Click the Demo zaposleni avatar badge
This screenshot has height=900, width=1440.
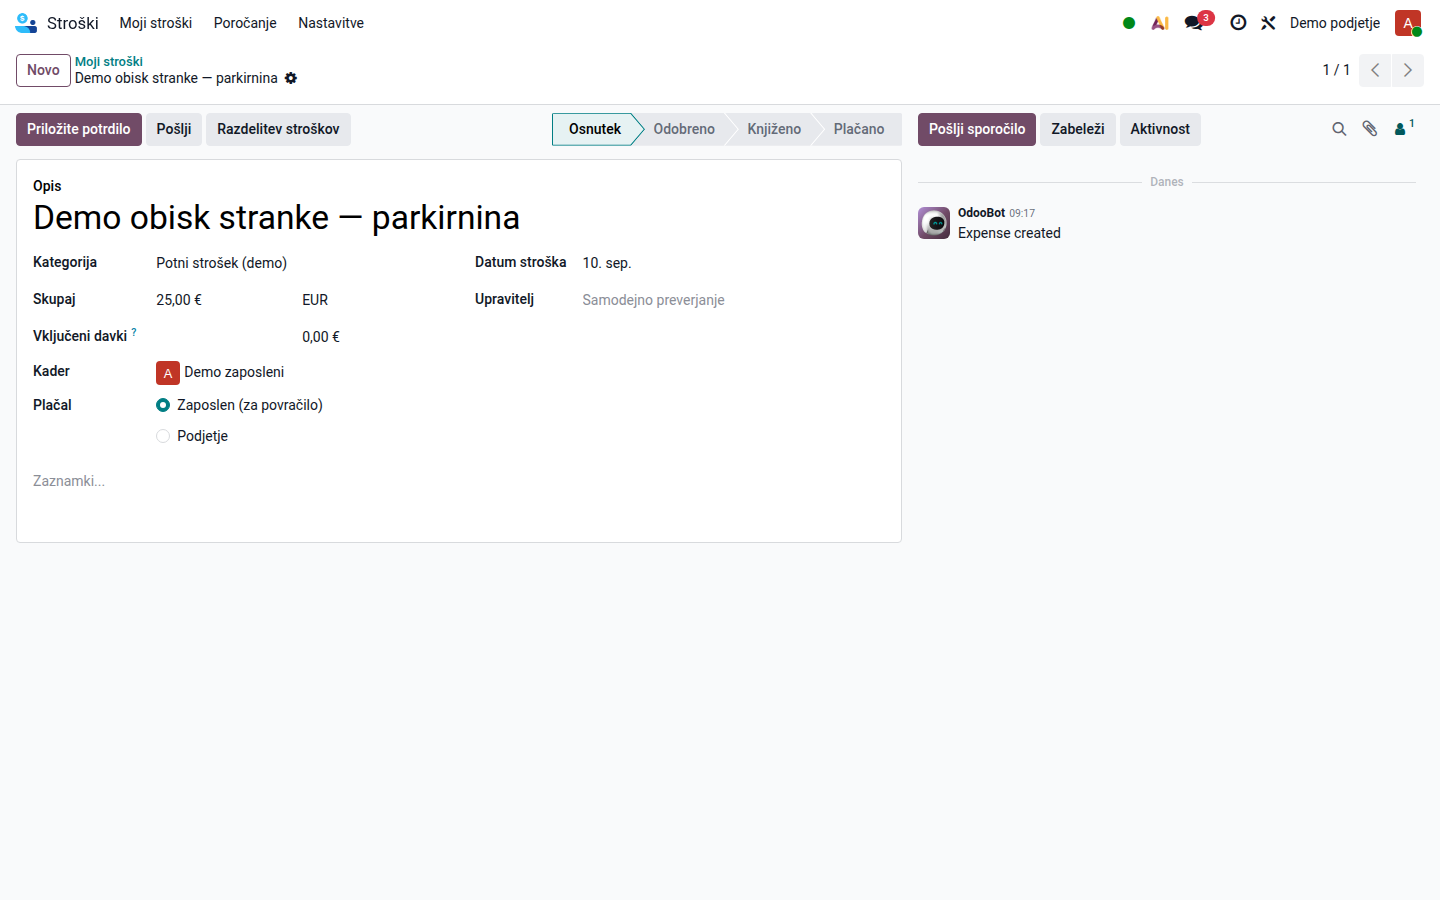(x=168, y=373)
